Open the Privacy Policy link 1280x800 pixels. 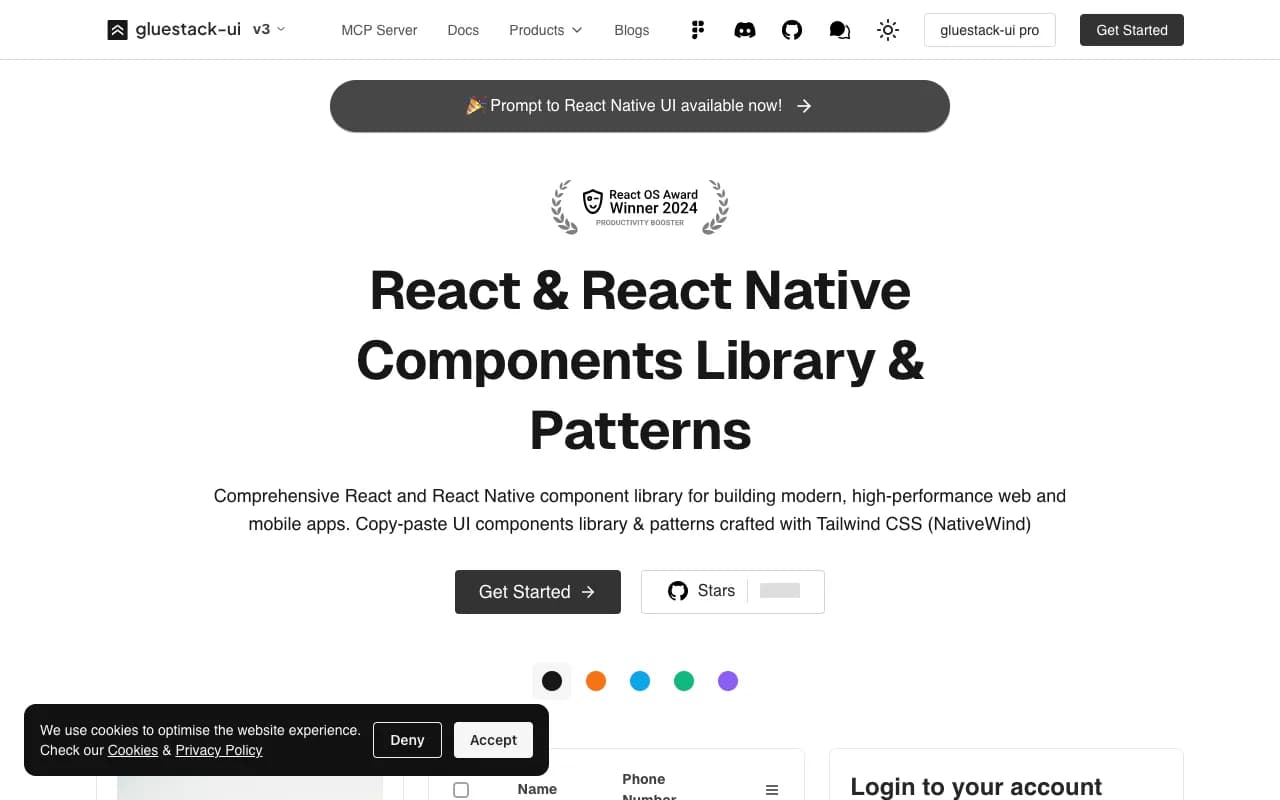pos(219,750)
